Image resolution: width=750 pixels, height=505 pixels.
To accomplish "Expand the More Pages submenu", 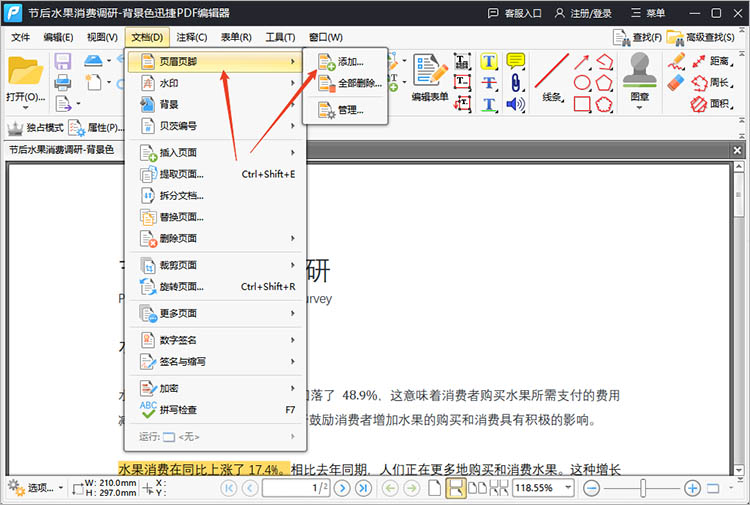I will point(216,313).
